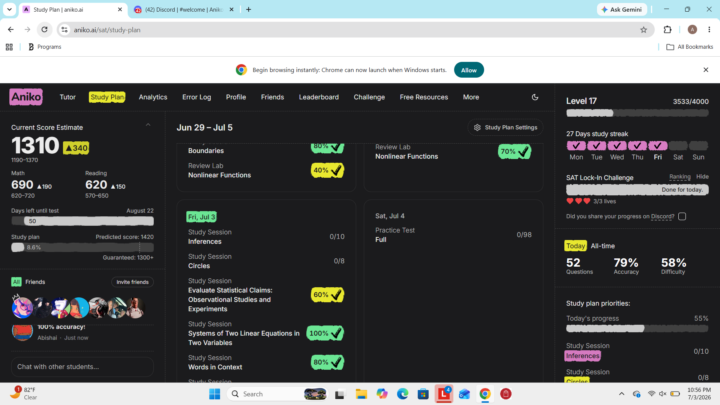Switch stats to All-time
The height and width of the screenshot is (405, 720).
pyautogui.click(x=602, y=246)
